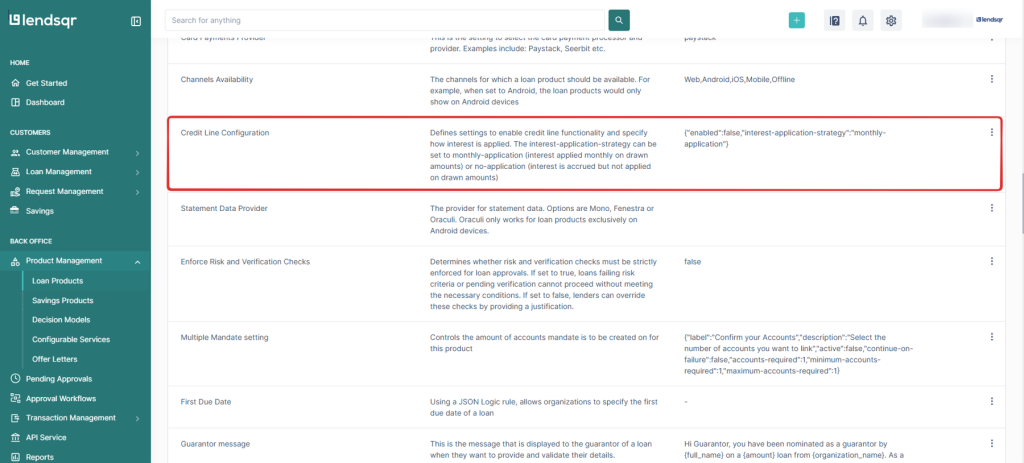Screen dimensions: 1024x463
Task: Go to Dashboard page
Action: click(x=45, y=102)
